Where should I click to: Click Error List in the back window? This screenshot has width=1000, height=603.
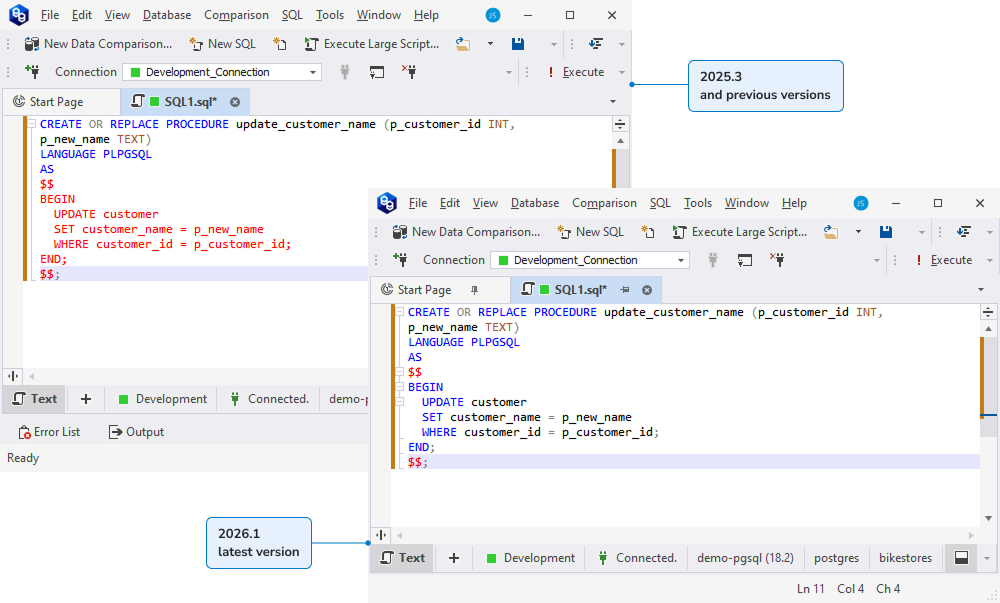[x=49, y=432]
